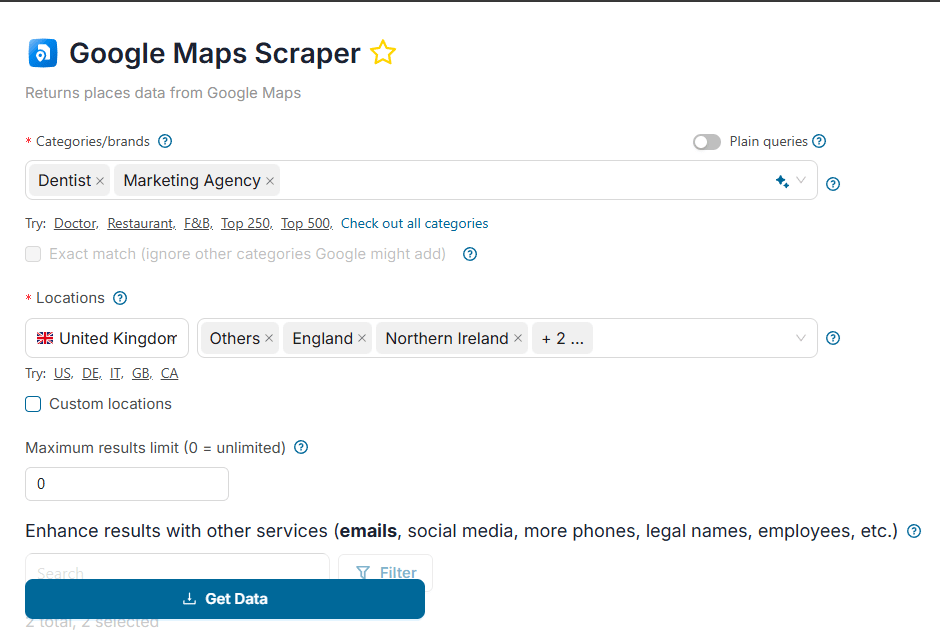Select the IT location suggestion
The height and width of the screenshot is (641, 940).
click(116, 374)
